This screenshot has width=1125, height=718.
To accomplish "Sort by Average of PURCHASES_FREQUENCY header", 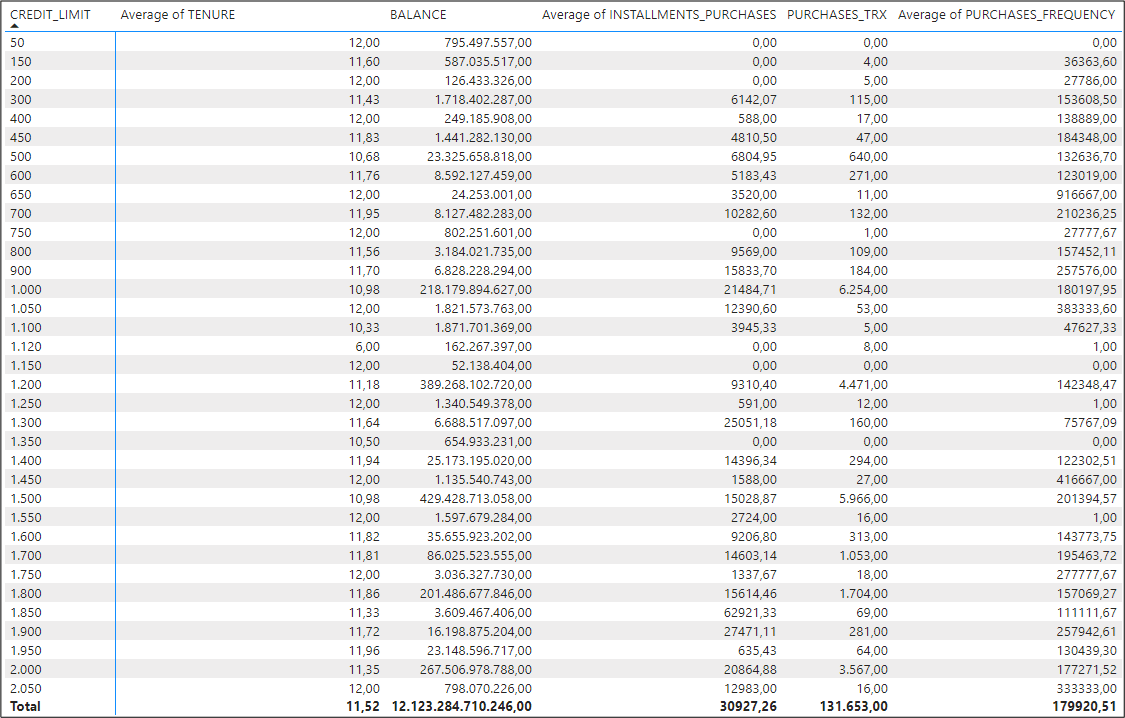I will [1006, 15].
